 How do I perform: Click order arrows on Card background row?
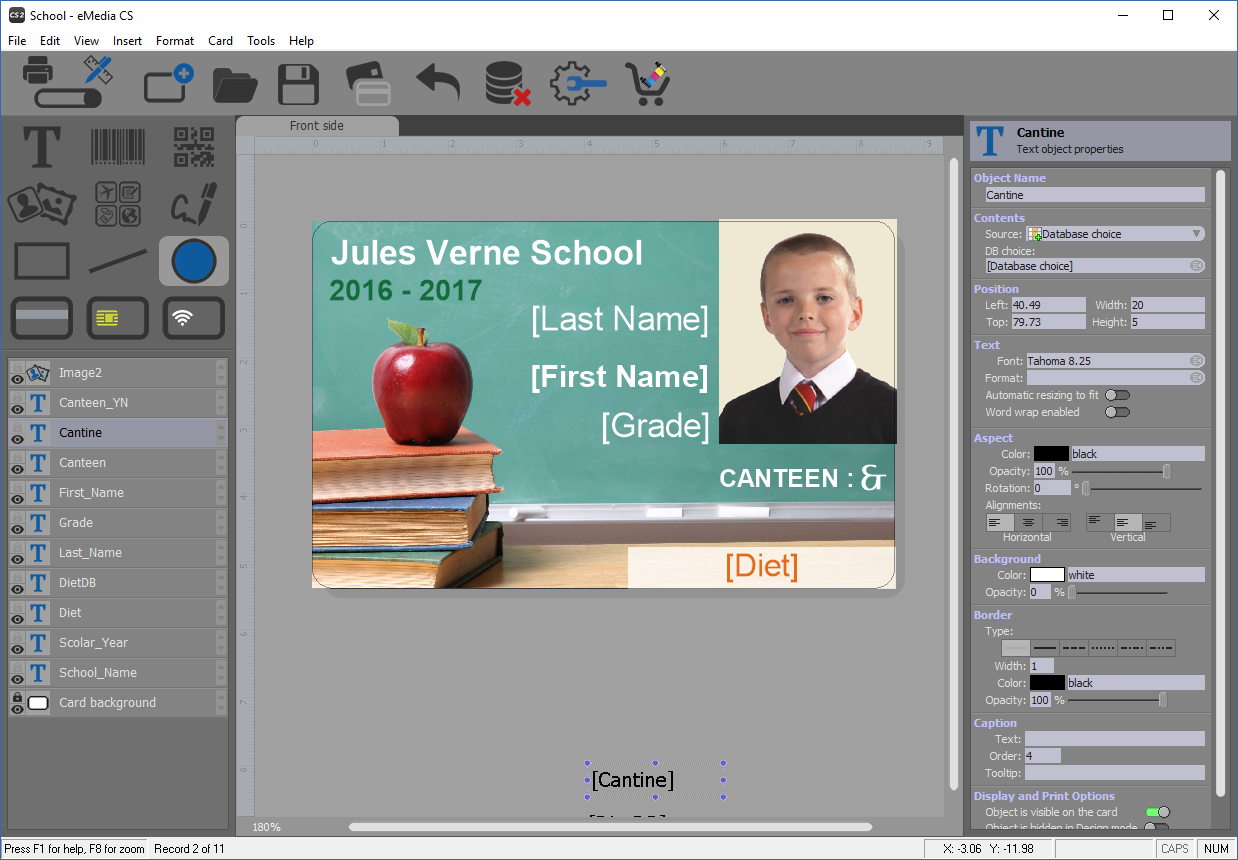click(x=221, y=703)
